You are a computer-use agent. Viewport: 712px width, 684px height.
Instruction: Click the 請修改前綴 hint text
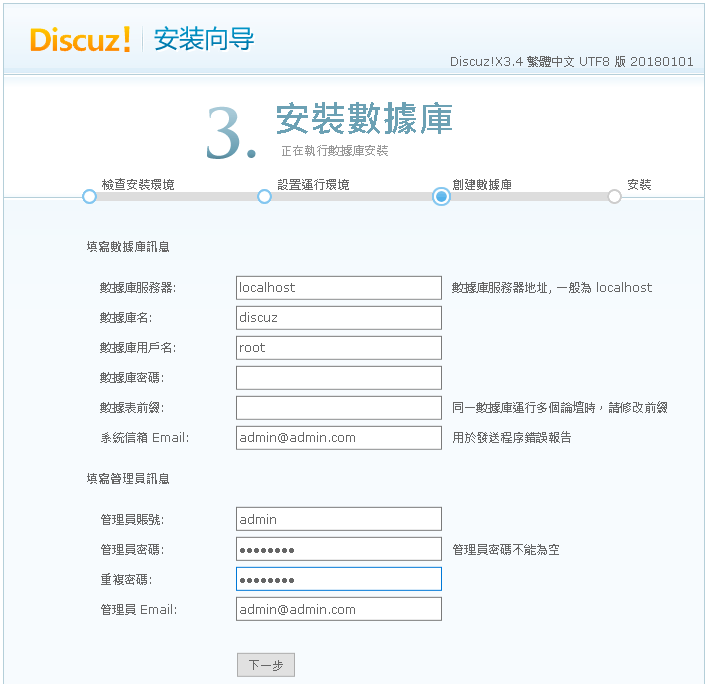(x=638, y=407)
